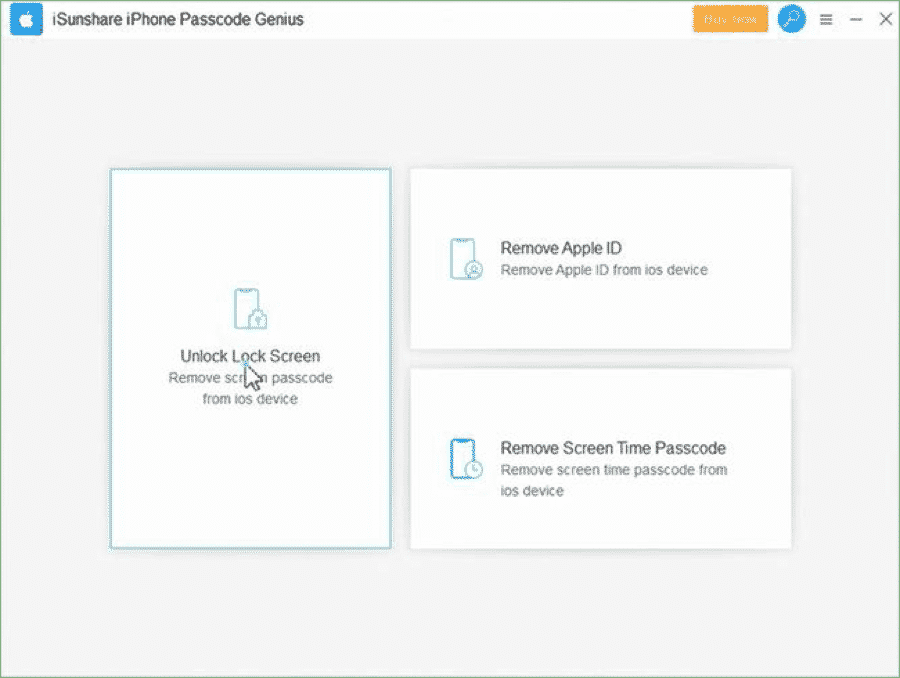Click the Remove Apple ID heading
This screenshot has width=900, height=678.
tap(561, 248)
